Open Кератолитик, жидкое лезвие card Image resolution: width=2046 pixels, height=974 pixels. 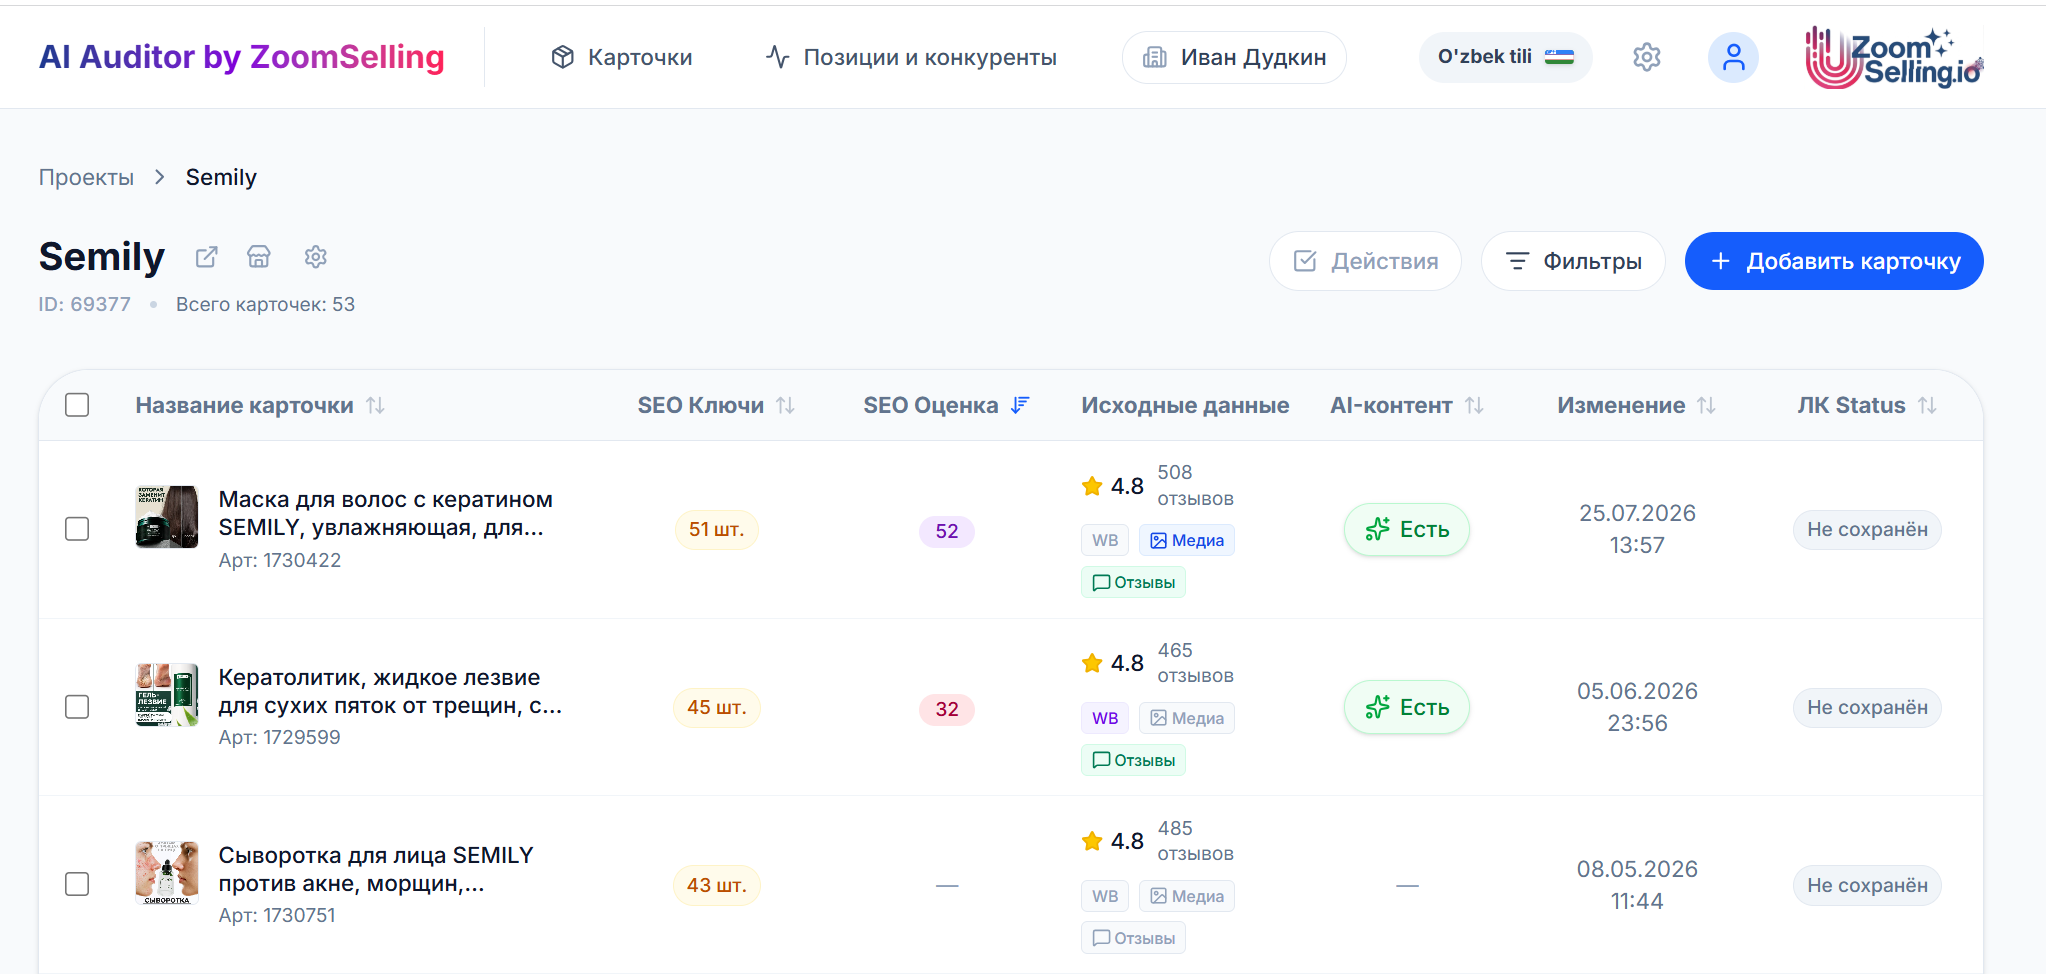(x=390, y=691)
